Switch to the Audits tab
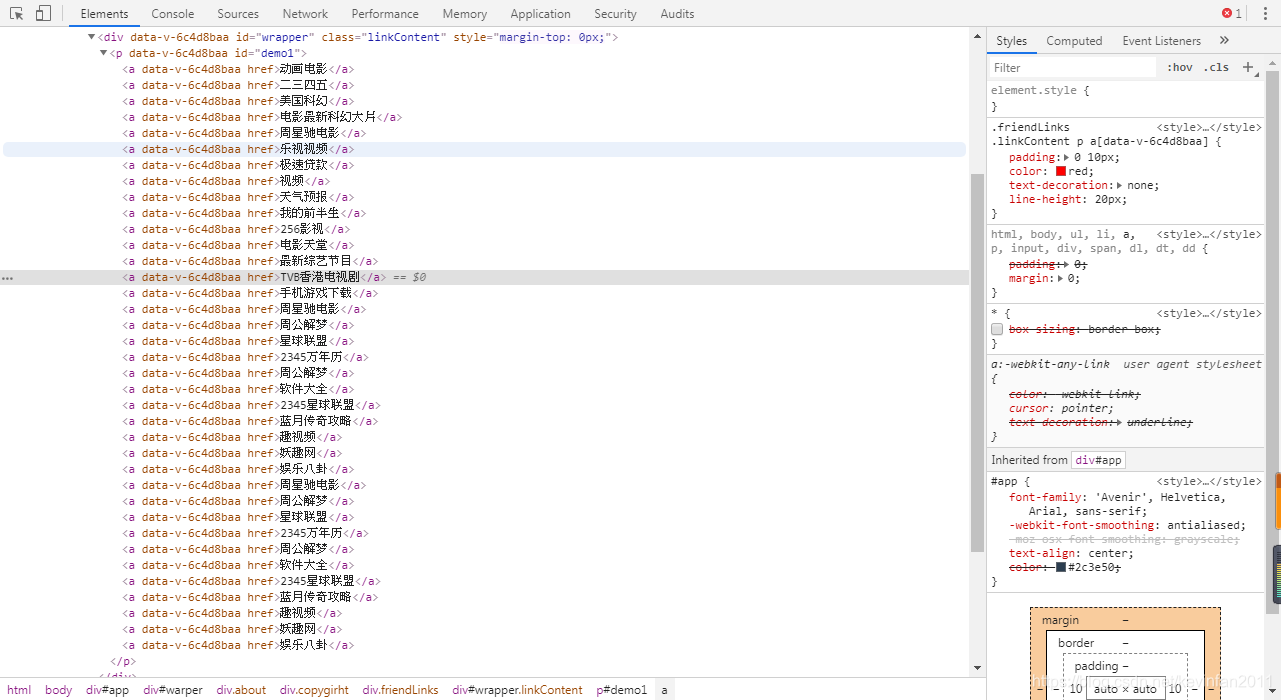 pyautogui.click(x=677, y=14)
